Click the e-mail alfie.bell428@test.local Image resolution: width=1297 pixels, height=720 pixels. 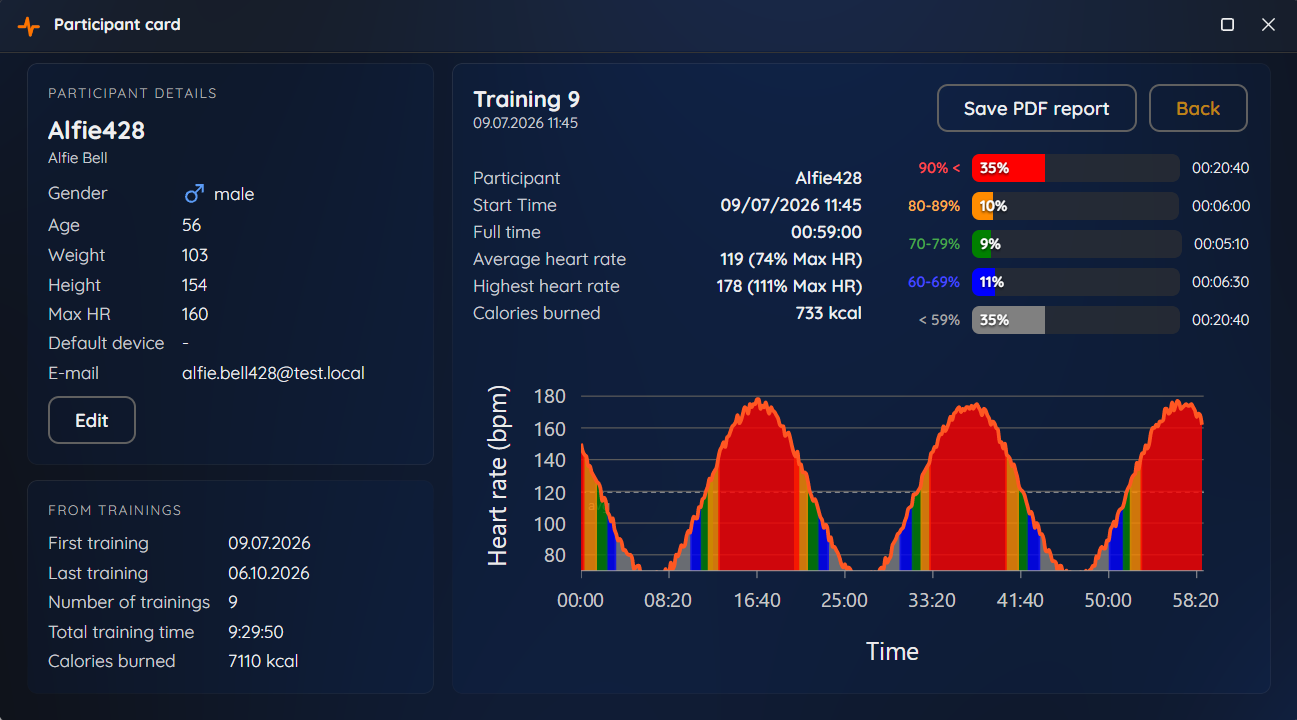tap(273, 373)
